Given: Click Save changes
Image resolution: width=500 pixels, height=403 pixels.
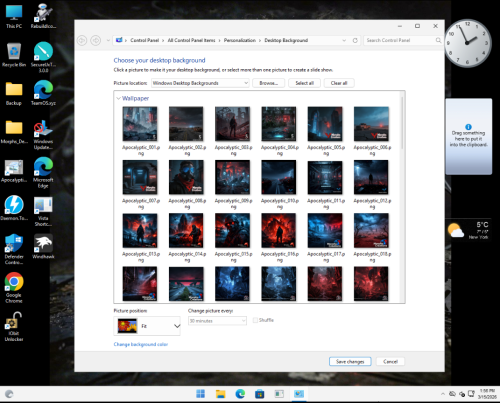Looking at the screenshot, I should tap(350, 362).
